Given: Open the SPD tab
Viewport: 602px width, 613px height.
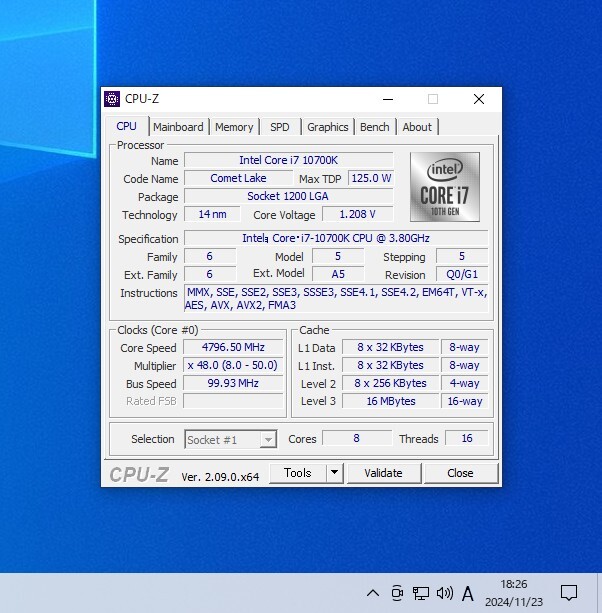Looking at the screenshot, I should coord(280,127).
